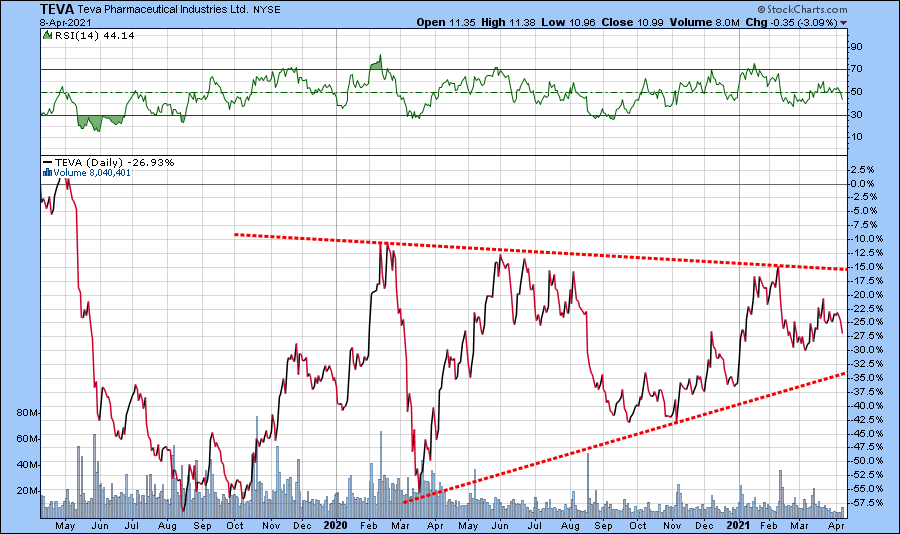Click the bold TEVA ticker symbol
The width and height of the screenshot is (900, 534).
[56, 7]
